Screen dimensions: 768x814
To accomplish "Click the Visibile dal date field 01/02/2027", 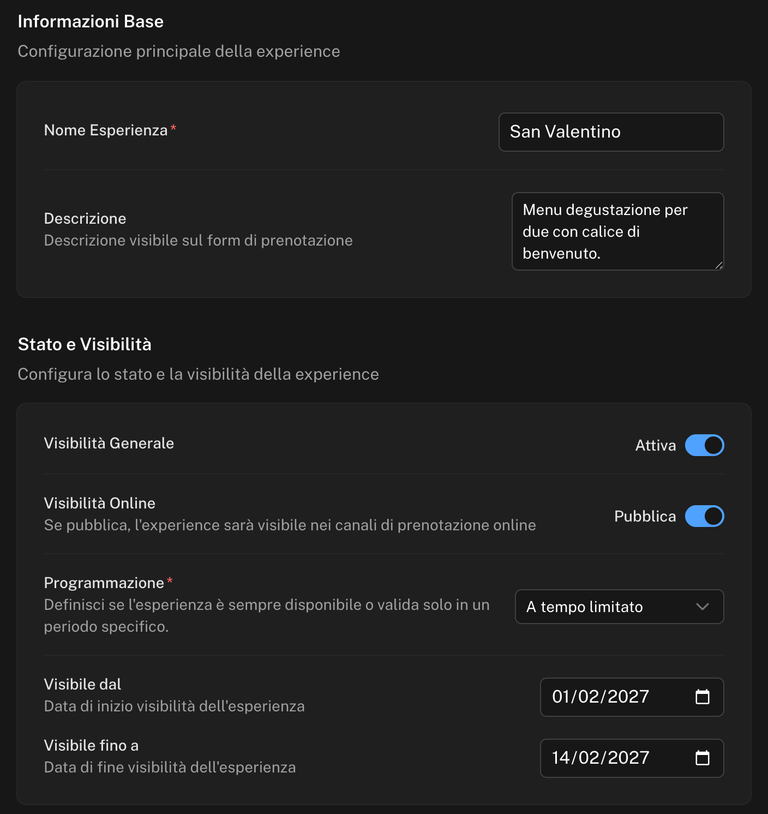I will pyautogui.click(x=632, y=697).
